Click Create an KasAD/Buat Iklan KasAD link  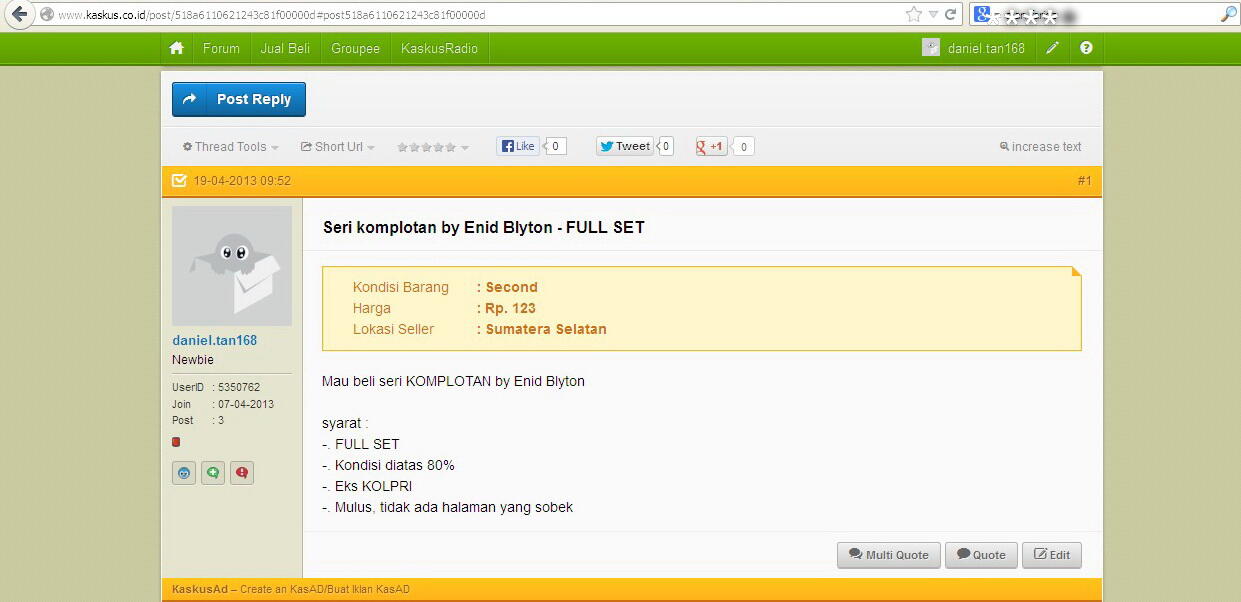tap(325, 589)
